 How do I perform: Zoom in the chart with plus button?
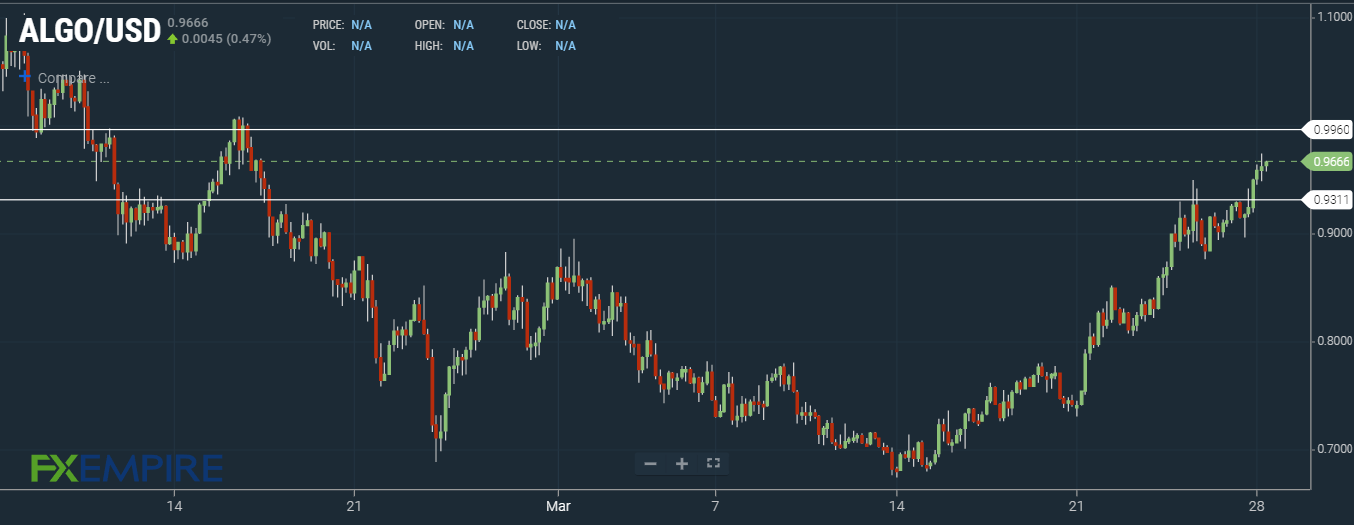click(682, 463)
